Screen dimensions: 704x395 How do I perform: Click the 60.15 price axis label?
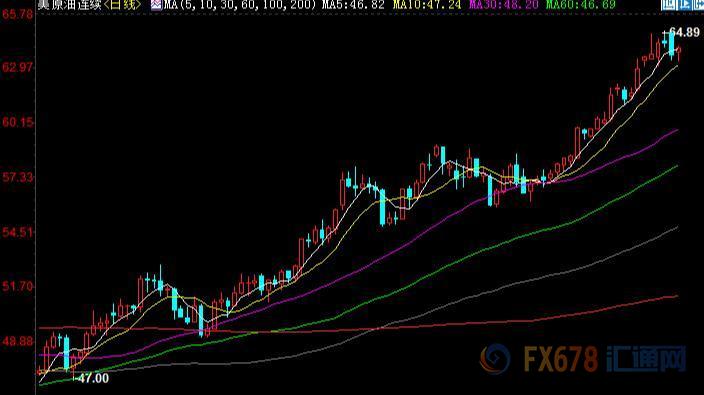pos(18,122)
